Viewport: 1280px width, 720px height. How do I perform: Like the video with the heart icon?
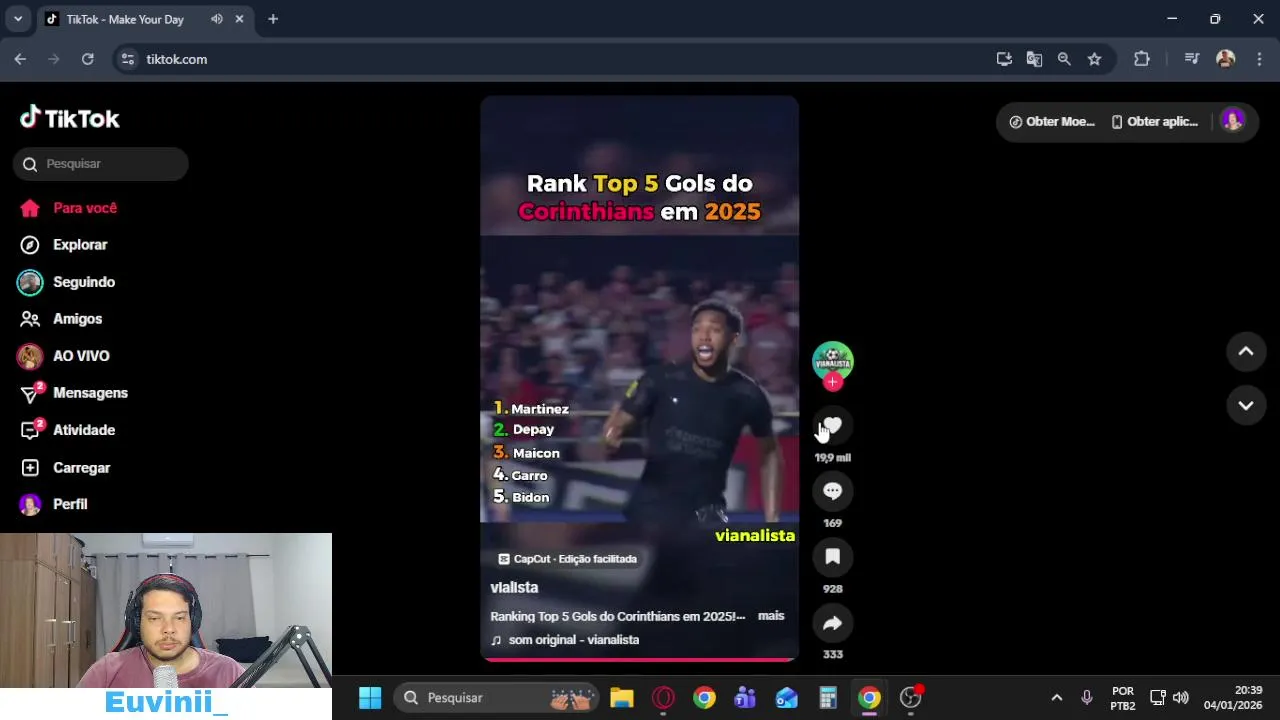(832, 427)
